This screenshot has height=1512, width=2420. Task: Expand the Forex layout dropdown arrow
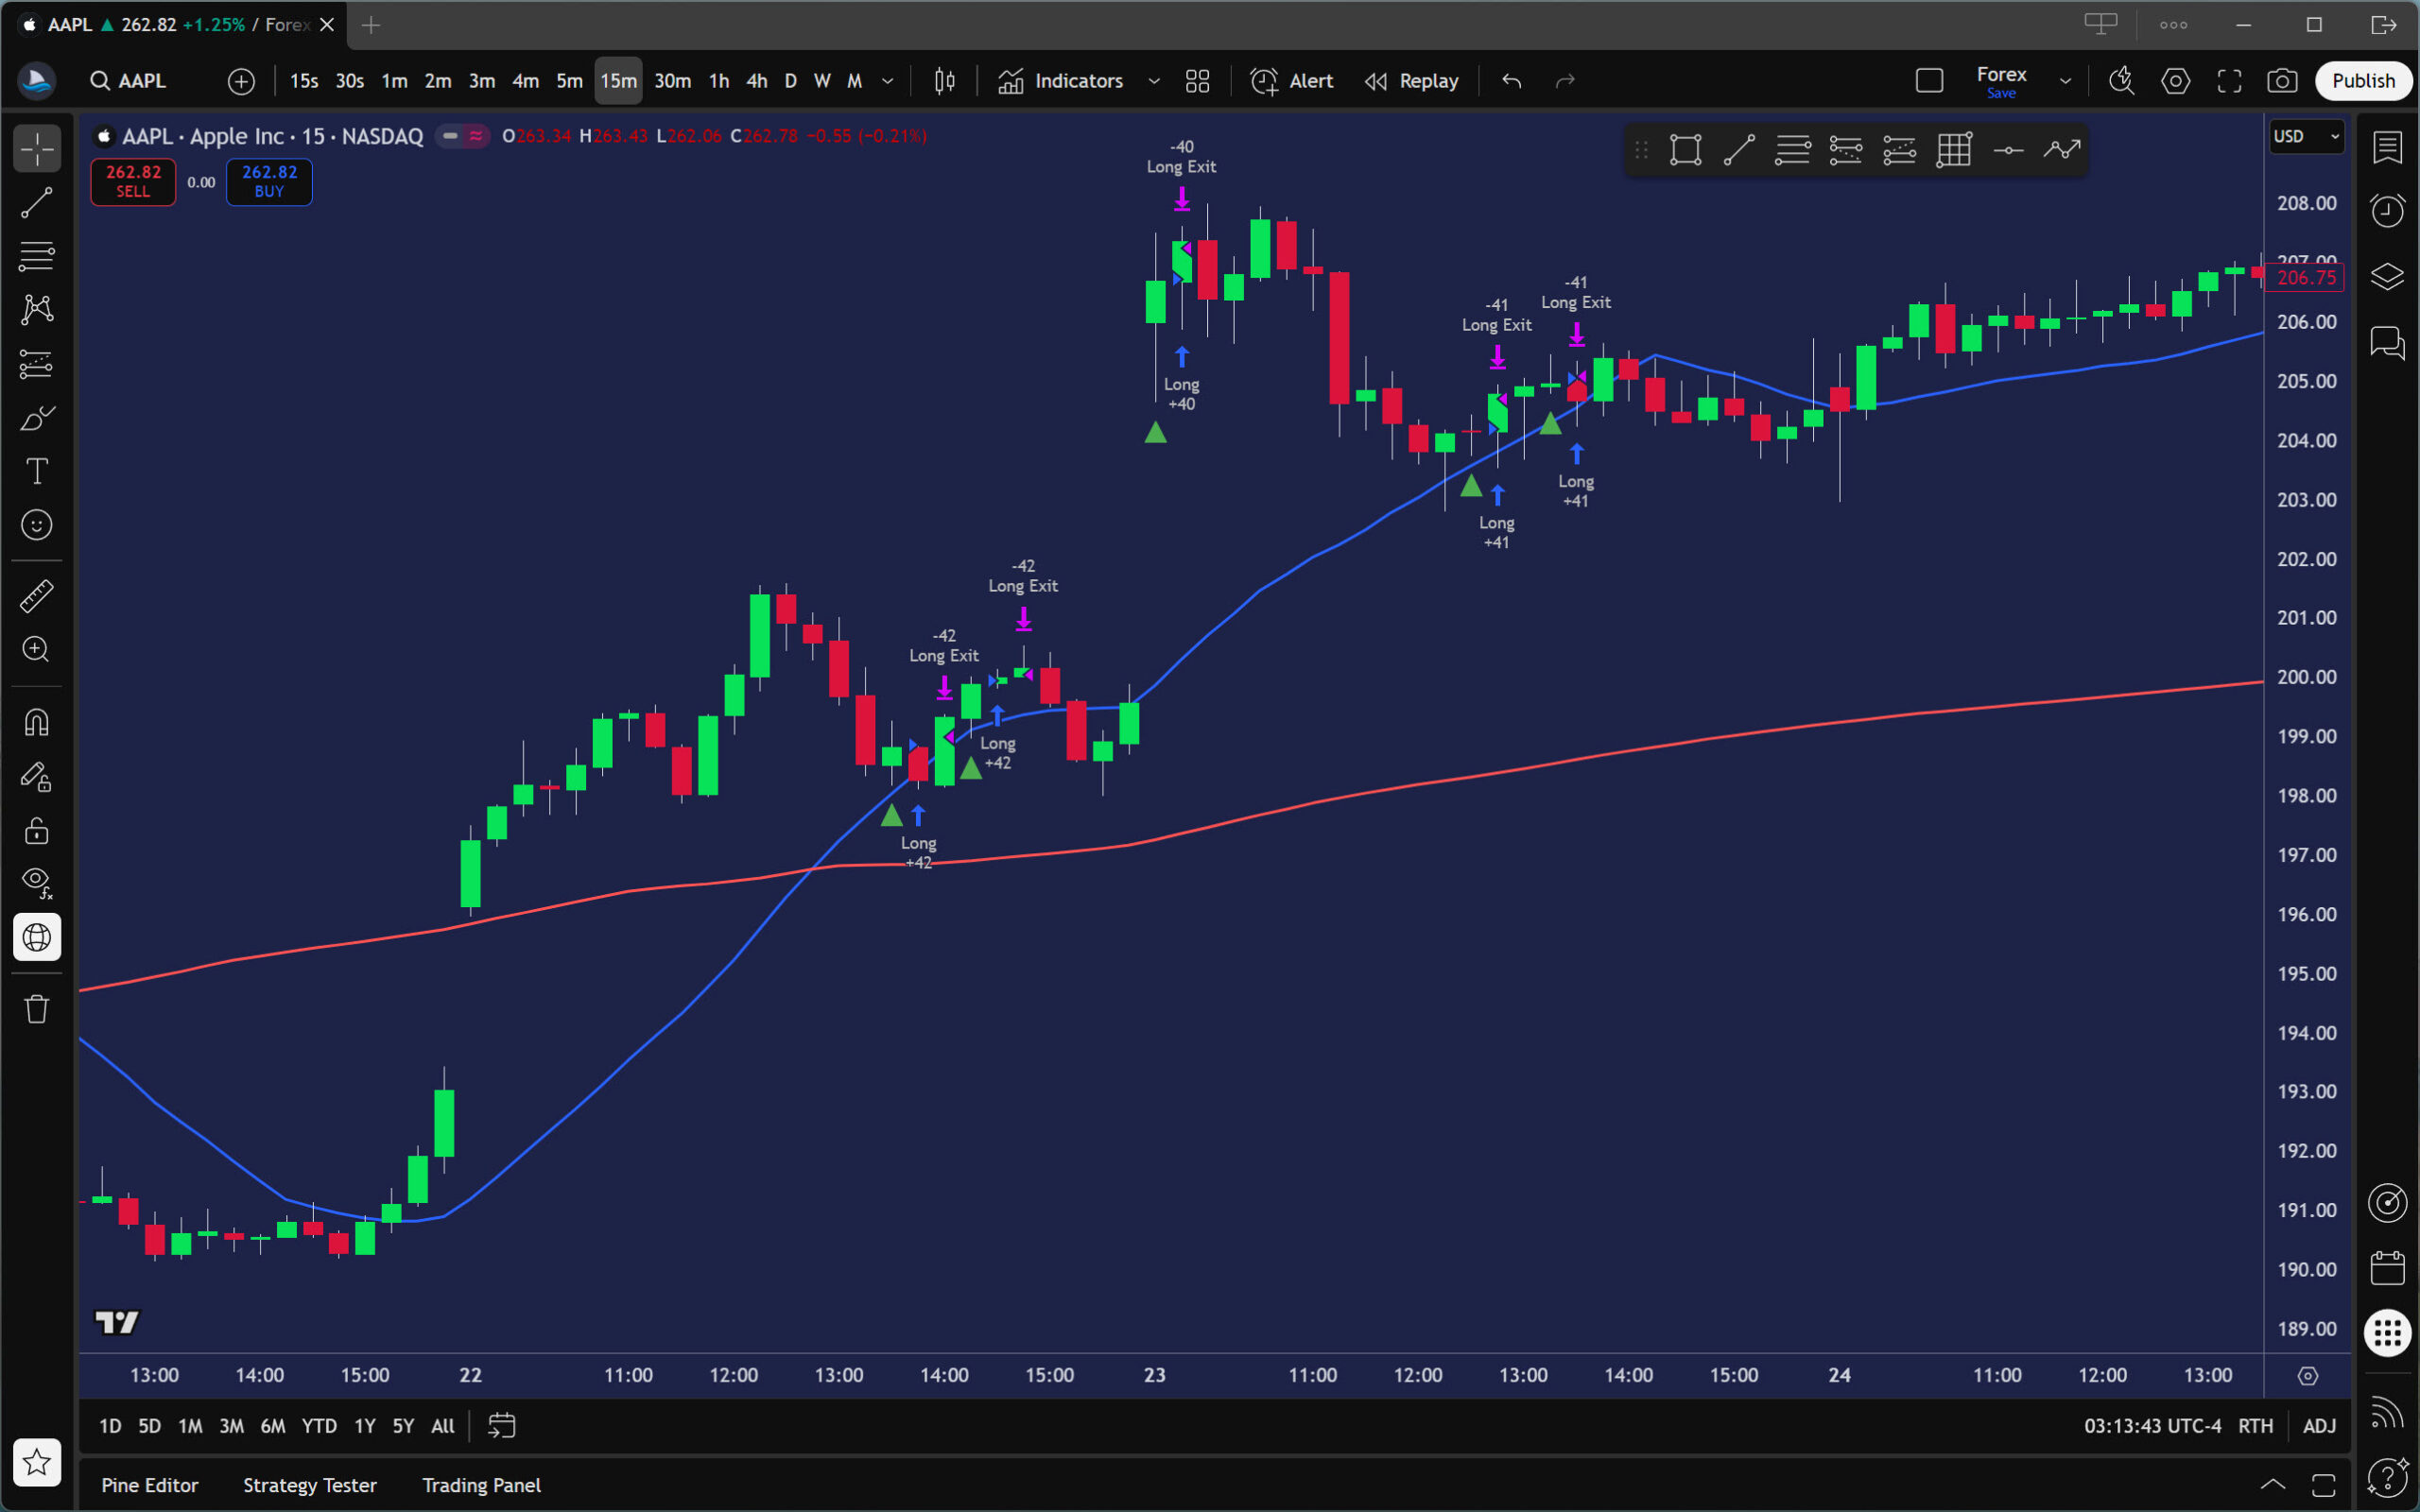click(2065, 81)
